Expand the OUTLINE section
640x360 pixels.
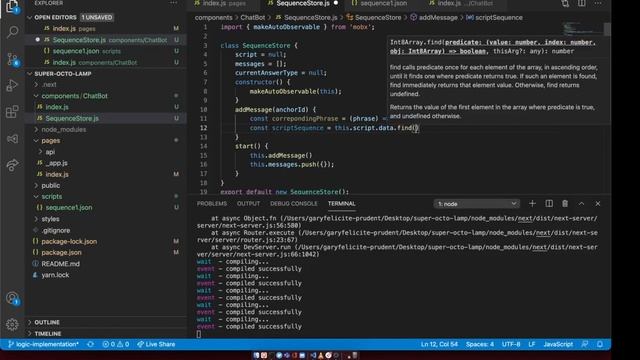(x=47, y=322)
